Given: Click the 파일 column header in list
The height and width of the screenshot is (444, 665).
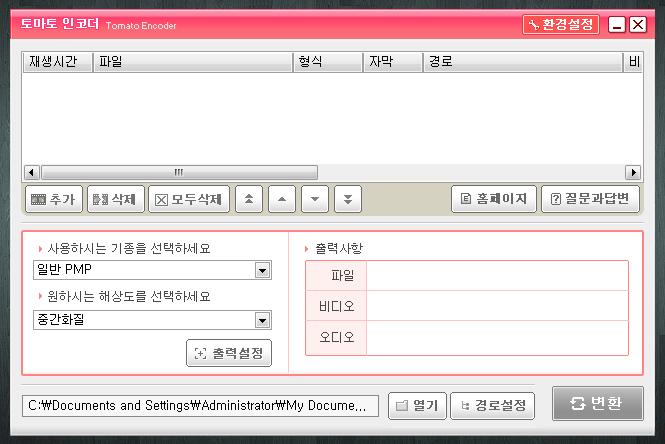Looking at the screenshot, I should coord(193,62).
